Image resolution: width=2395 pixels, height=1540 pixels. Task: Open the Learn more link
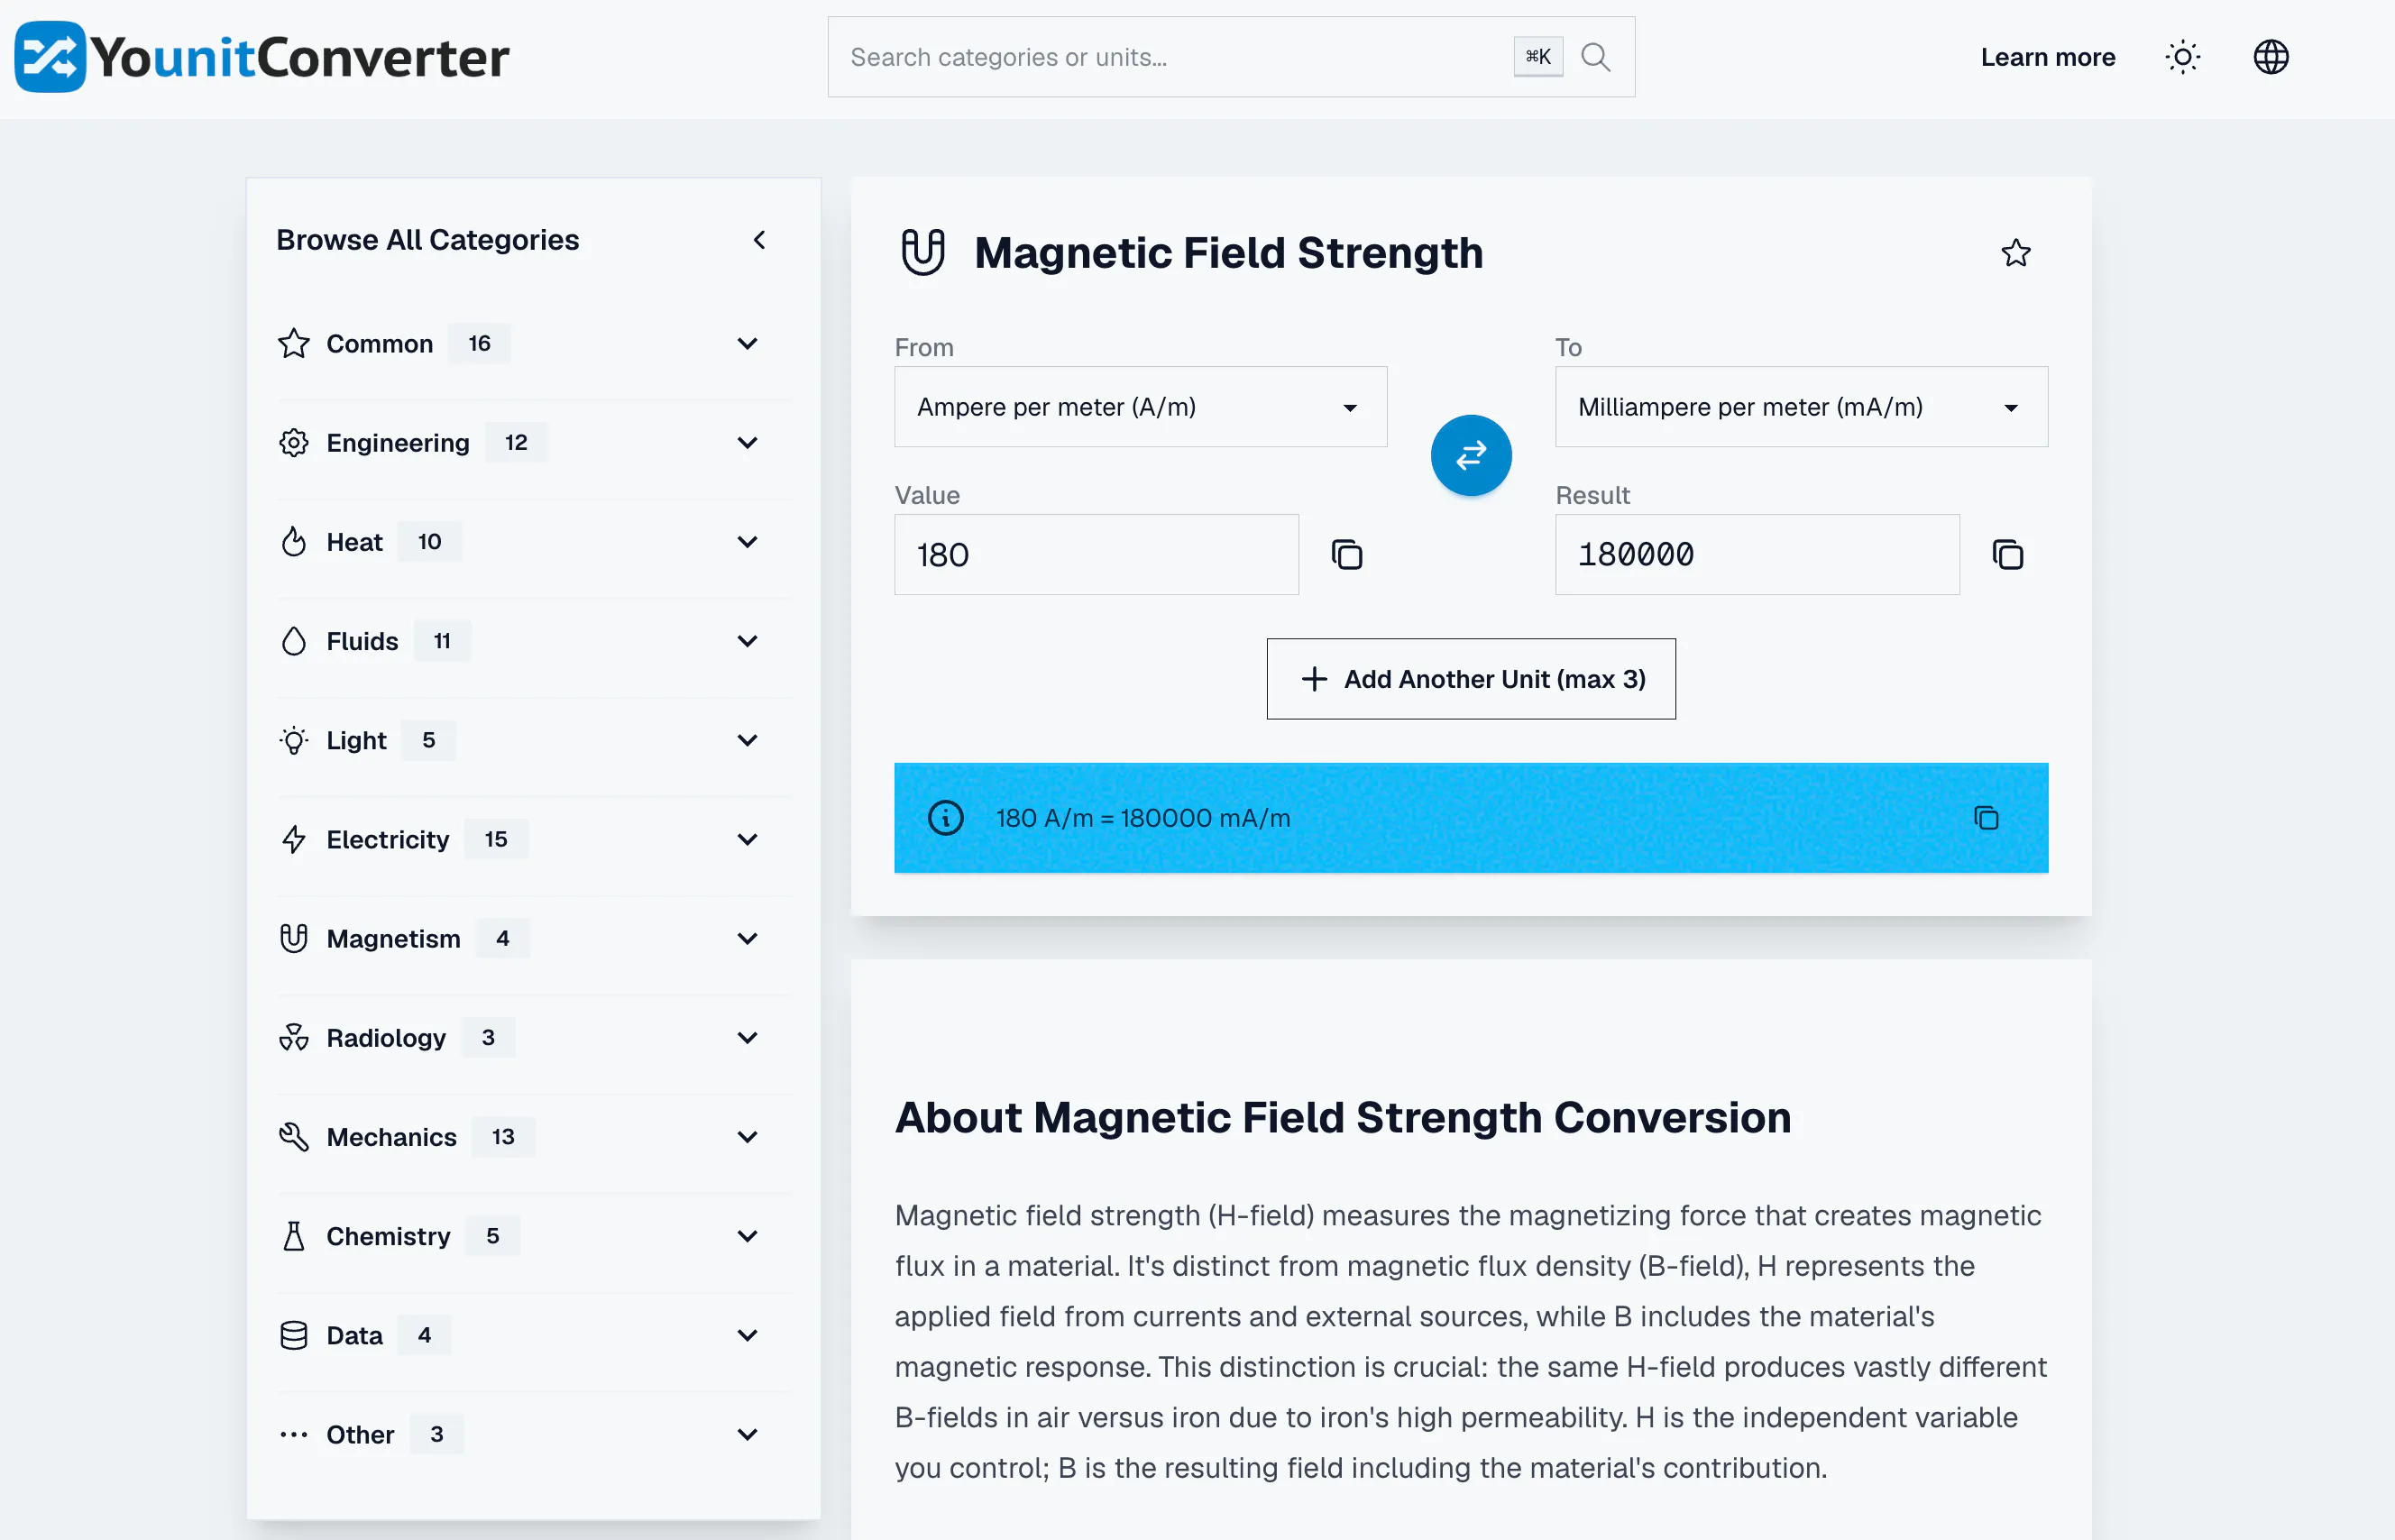coord(2047,57)
